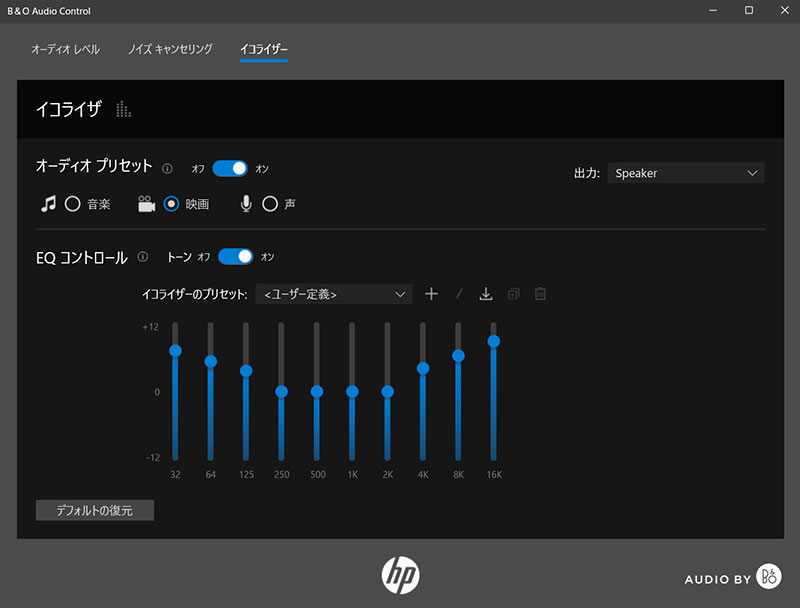Click info icon next to オーディオ プリセット
The width and height of the screenshot is (800, 608).
(167, 169)
